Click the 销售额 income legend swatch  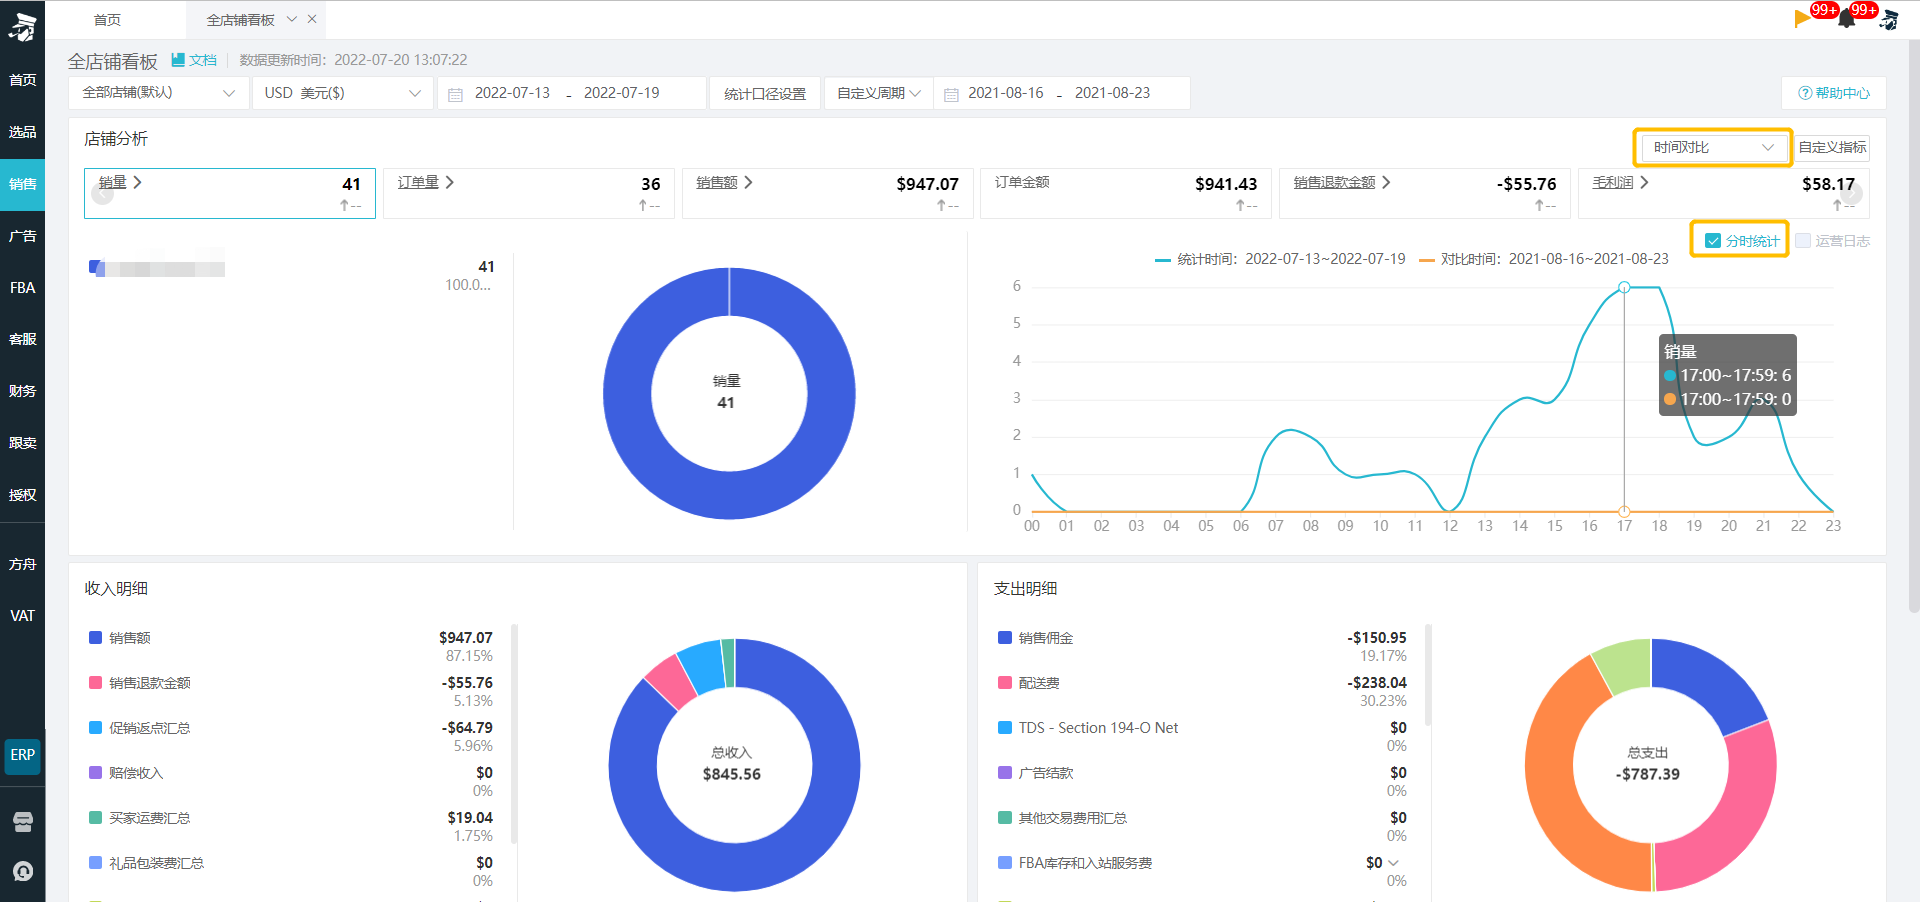point(95,637)
